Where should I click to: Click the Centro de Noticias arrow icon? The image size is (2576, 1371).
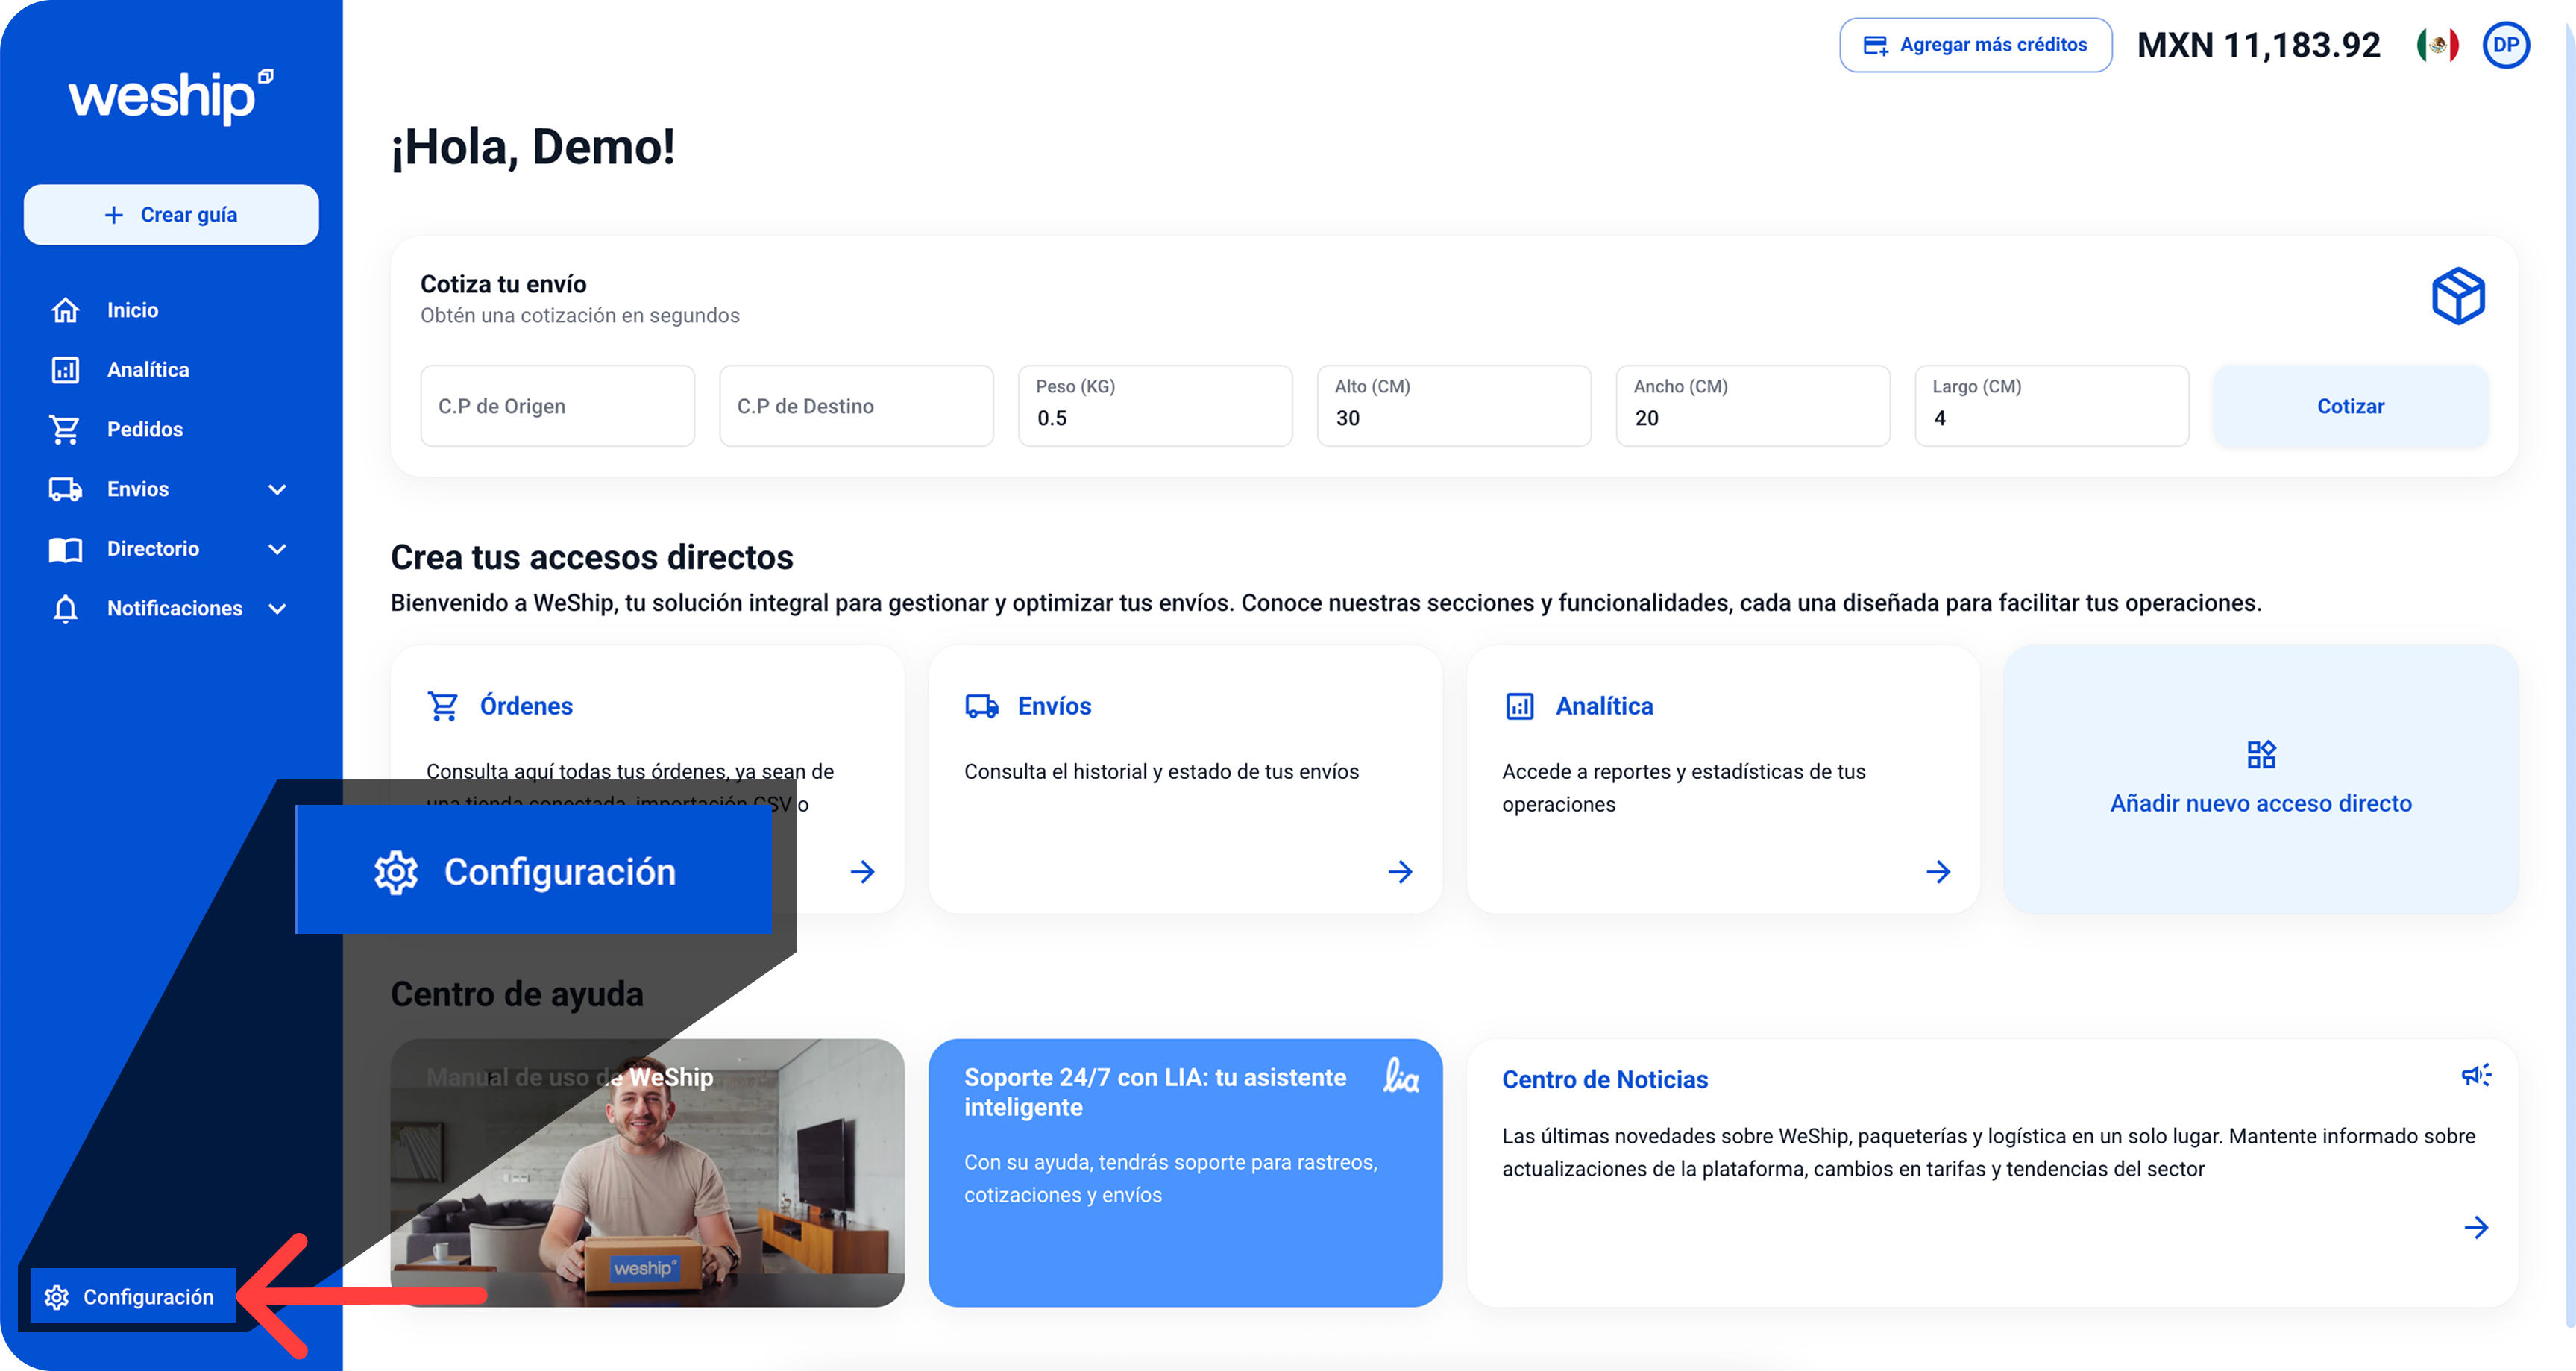coord(2475,1227)
